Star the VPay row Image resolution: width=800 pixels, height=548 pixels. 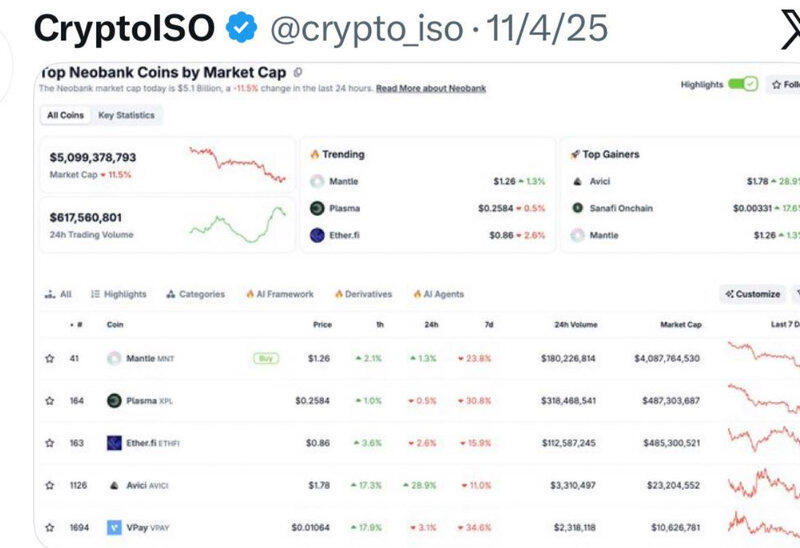tap(49, 526)
